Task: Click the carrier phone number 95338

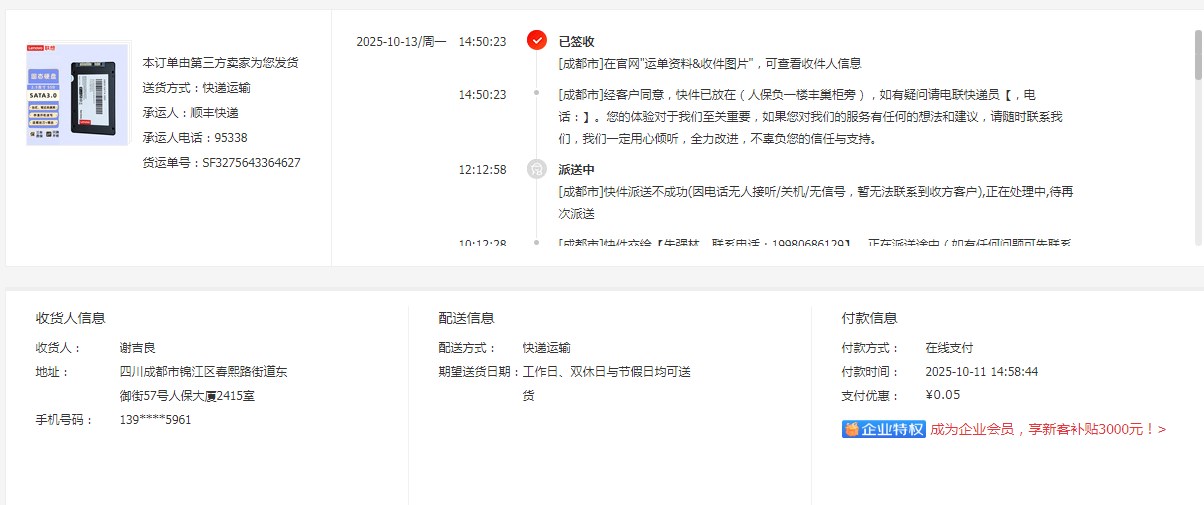Action: (230, 138)
